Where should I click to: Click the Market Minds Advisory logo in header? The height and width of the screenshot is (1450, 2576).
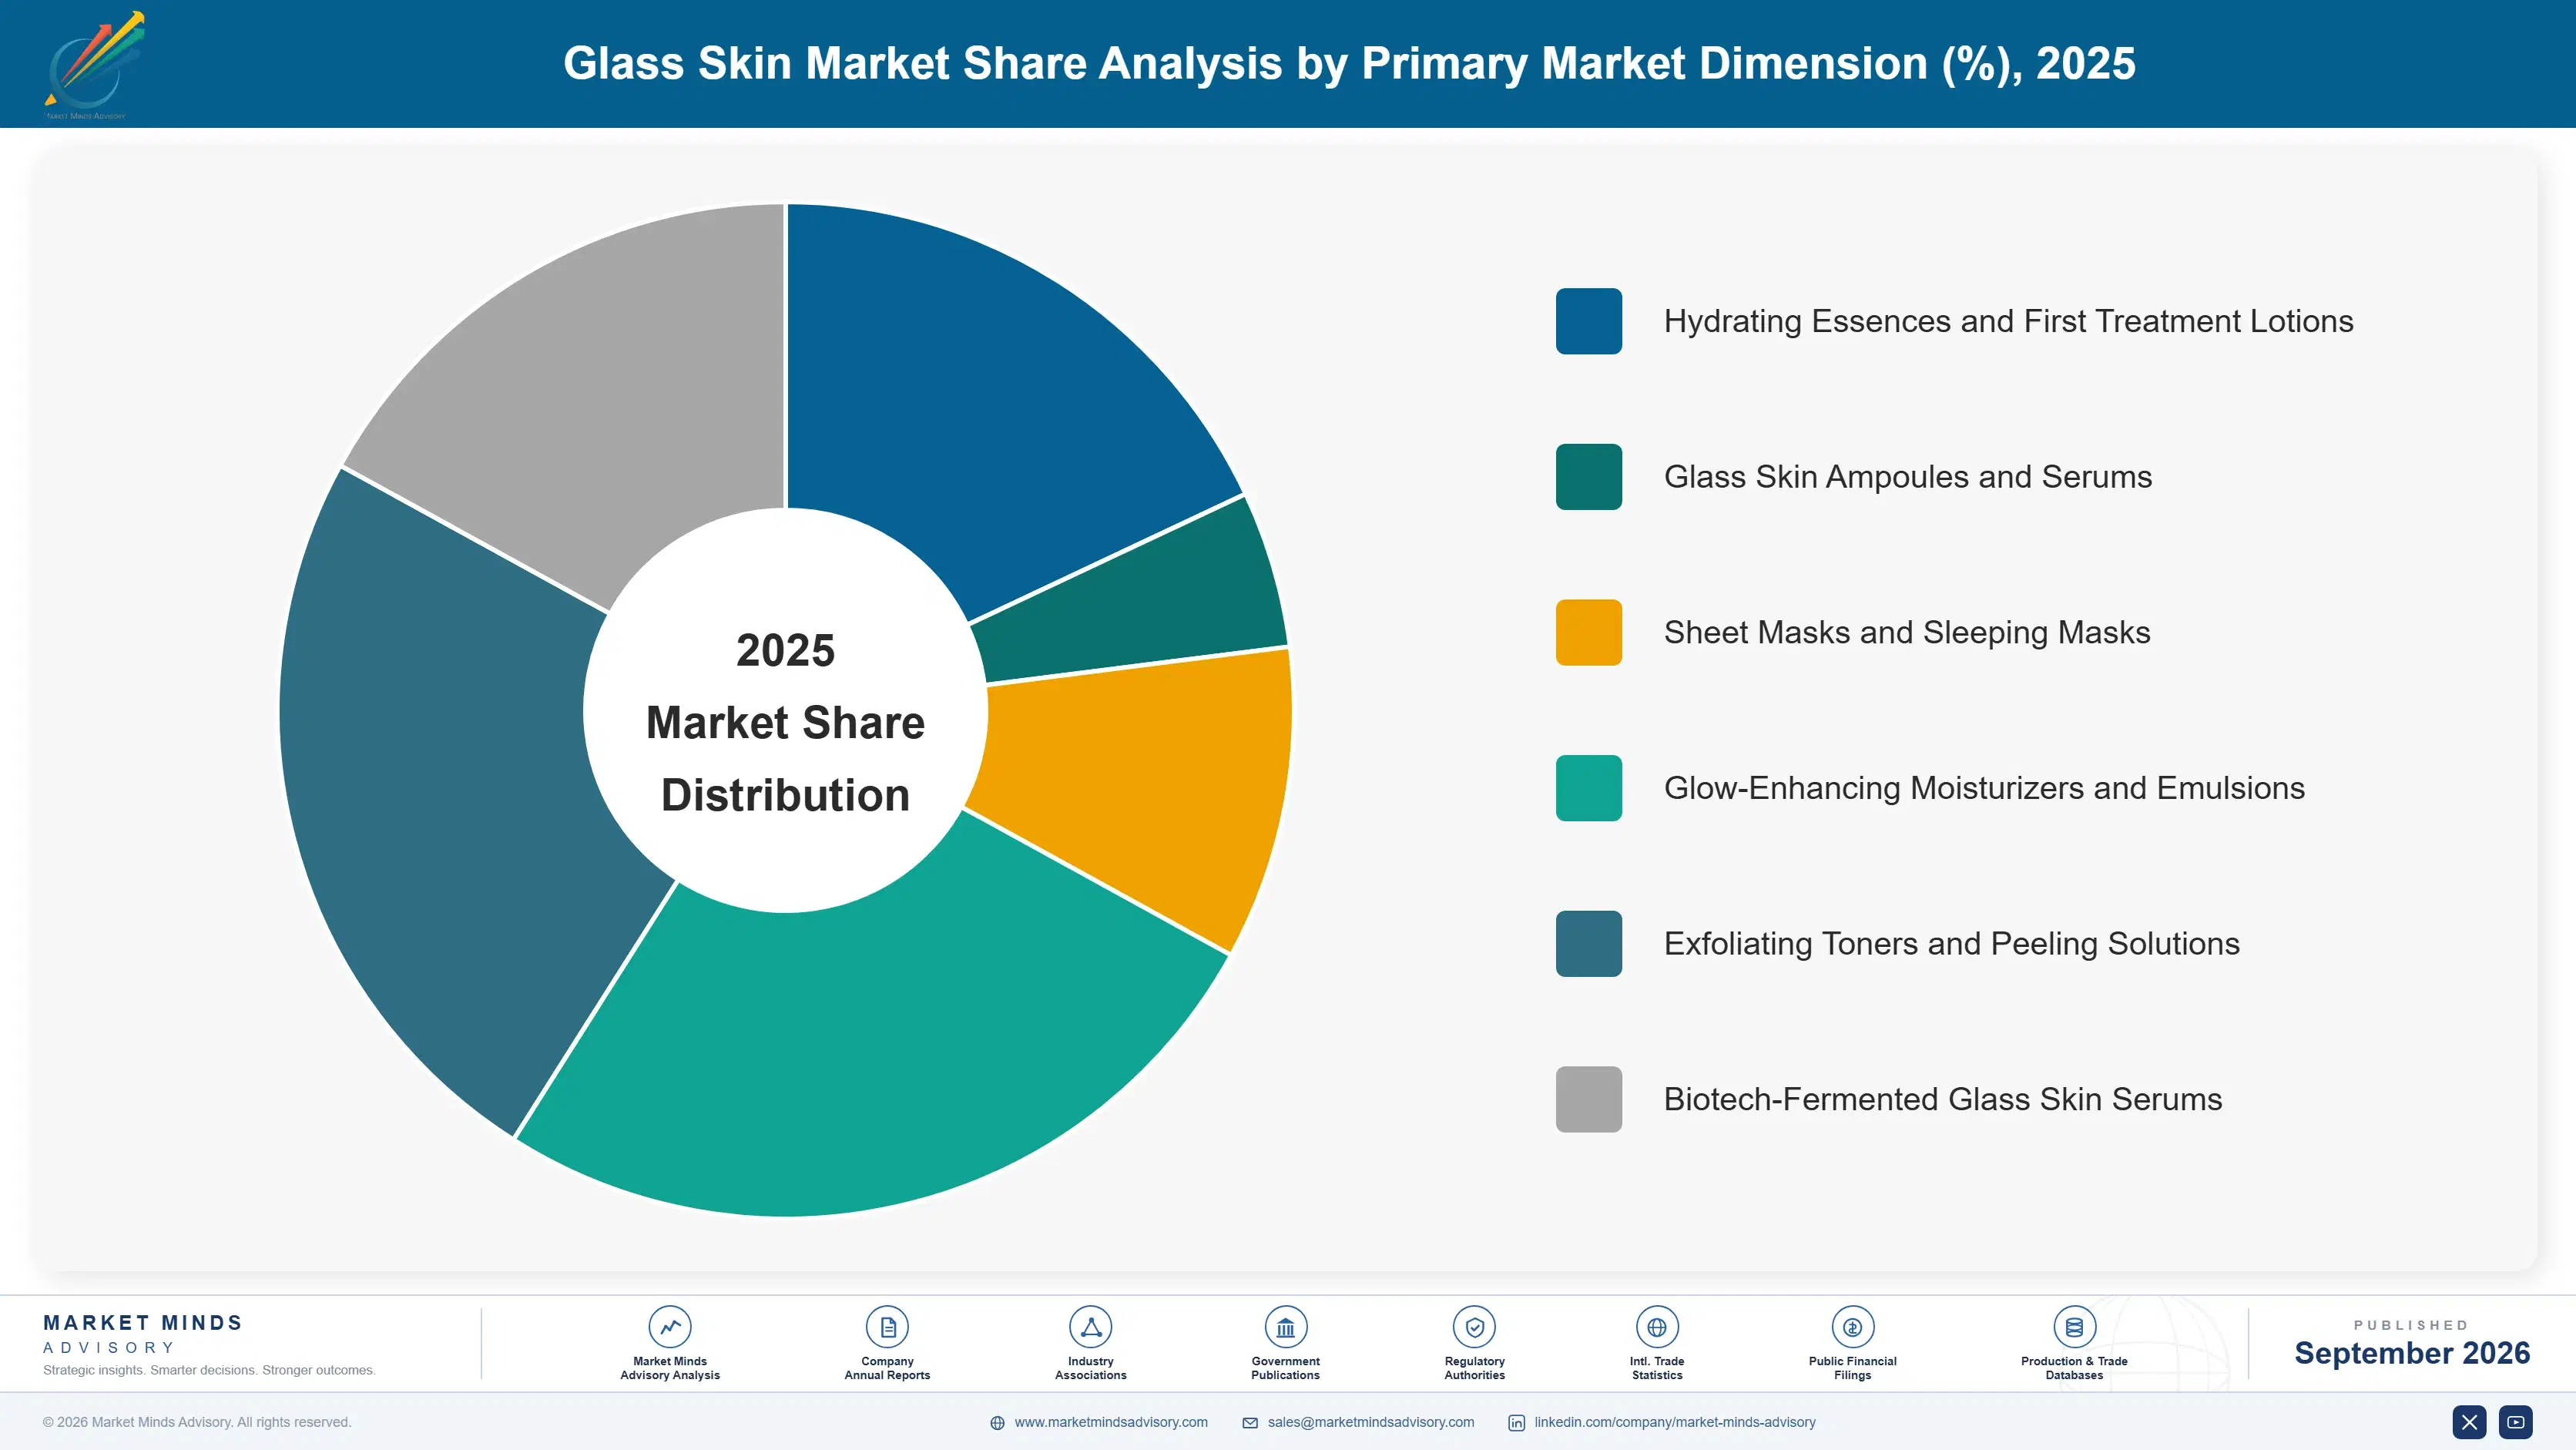(x=94, y=65)
